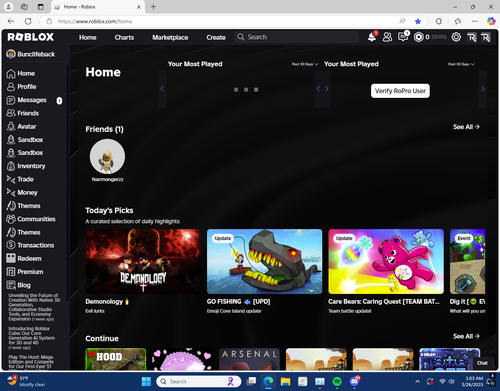Click the middle left-pointing carousel arrow

pos(318,89)
